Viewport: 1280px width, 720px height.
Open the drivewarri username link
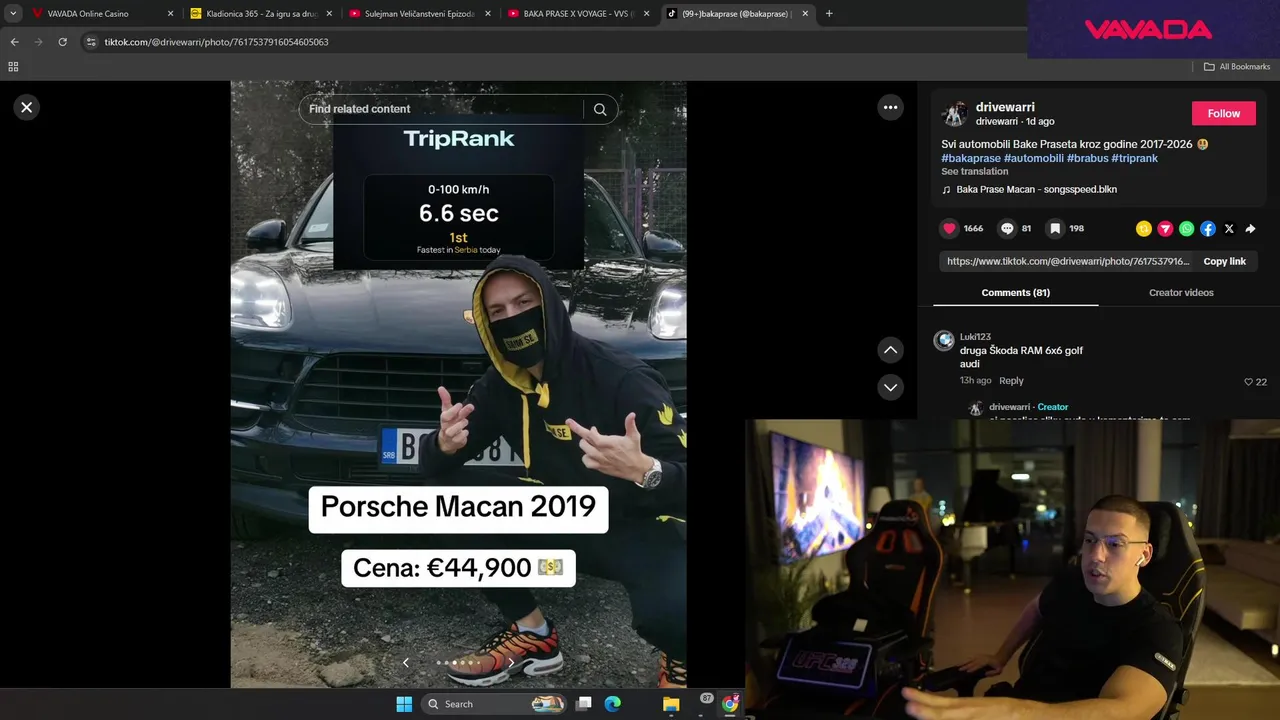(x=1005, y=107)
